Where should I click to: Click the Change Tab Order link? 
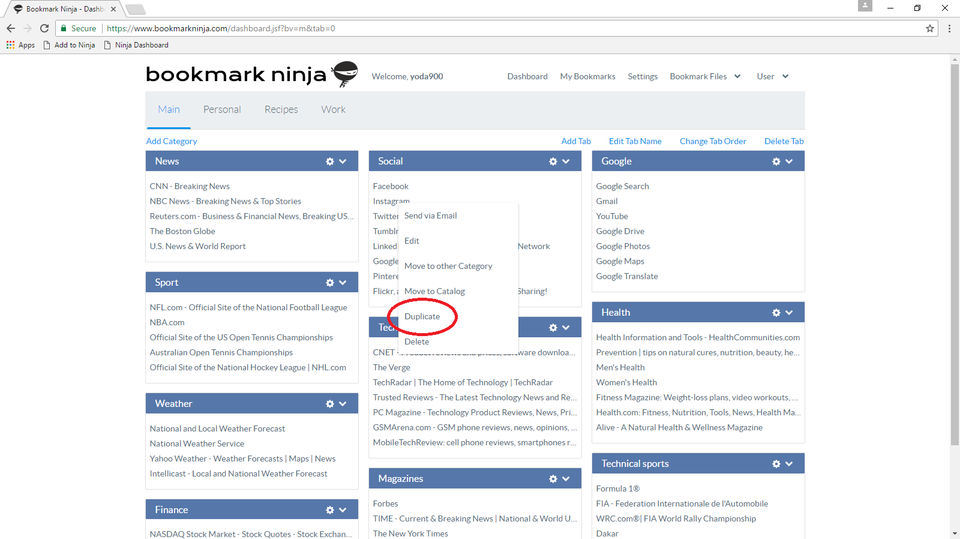coord(713,141)
